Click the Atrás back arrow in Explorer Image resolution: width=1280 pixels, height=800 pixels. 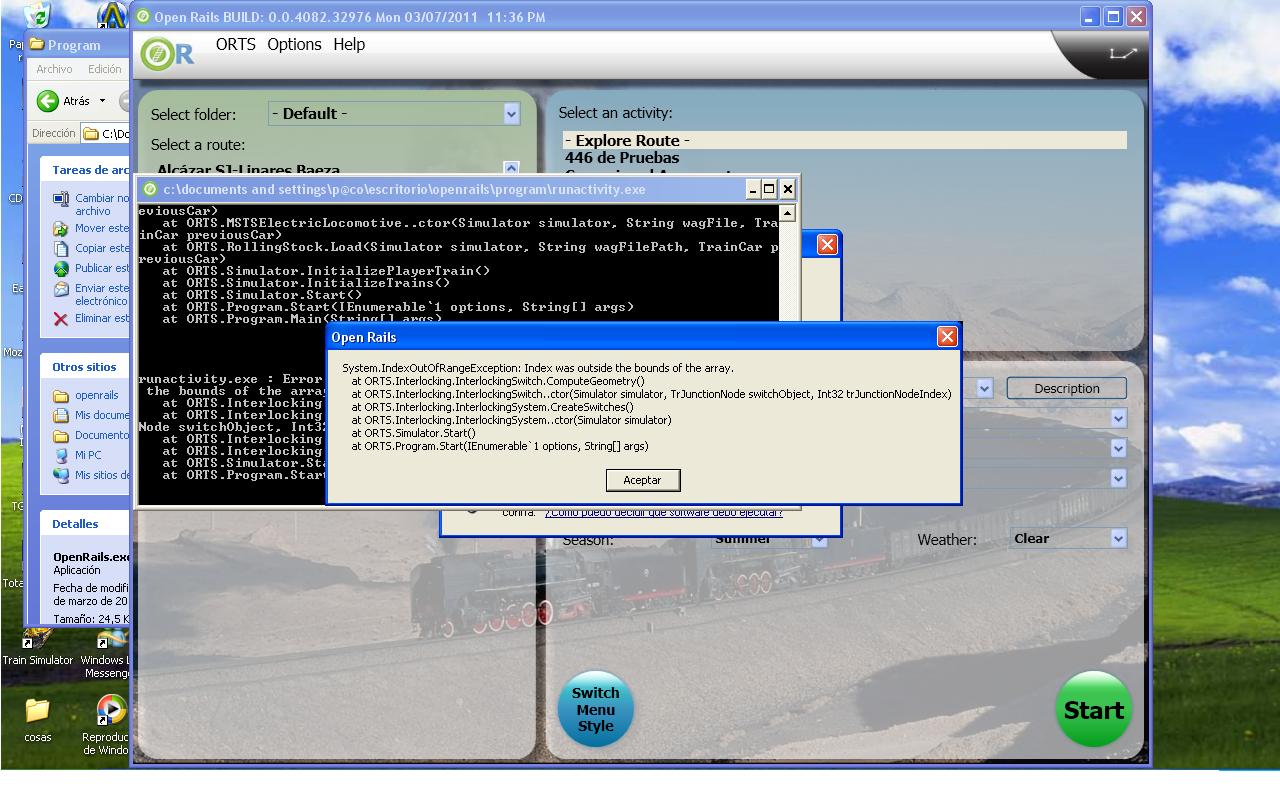click(48, 101)
